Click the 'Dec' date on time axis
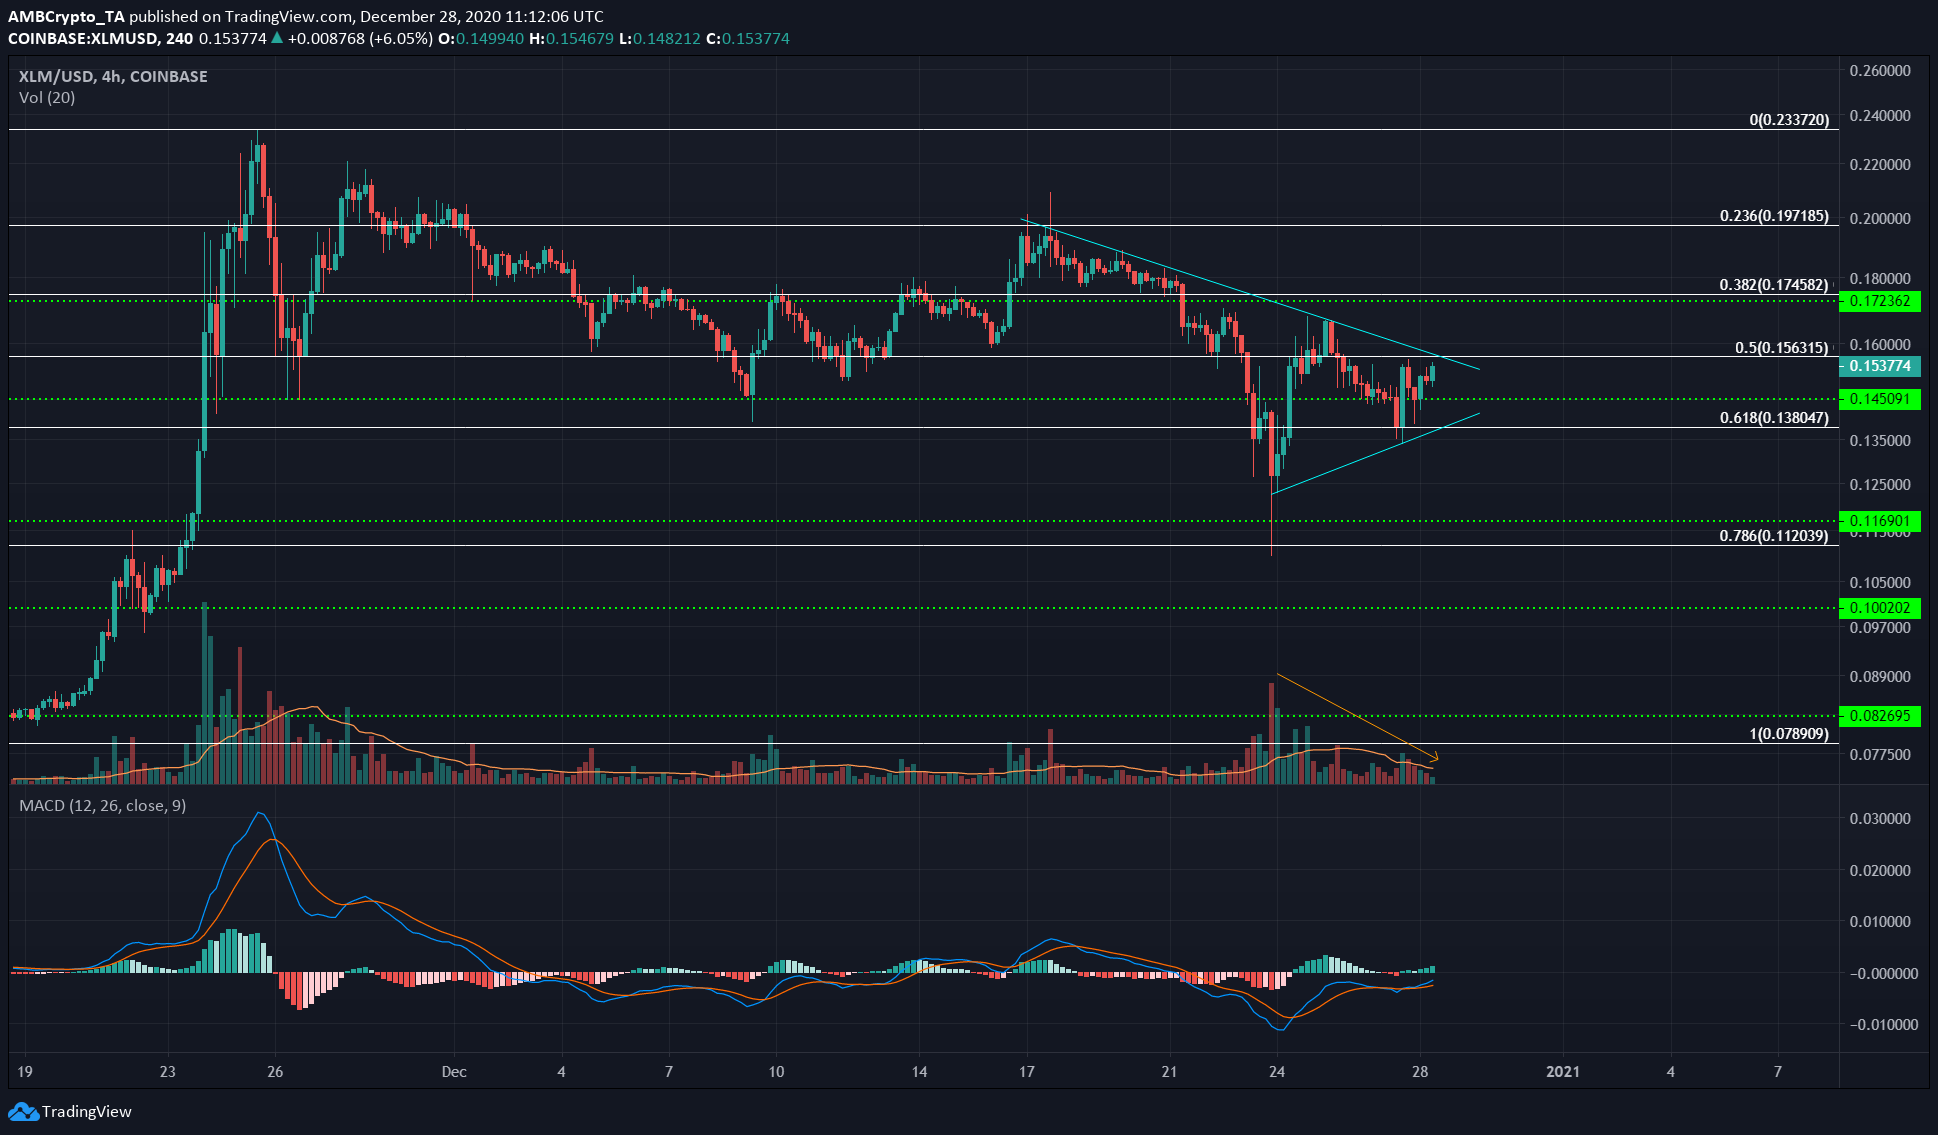 coord(454,1072)
